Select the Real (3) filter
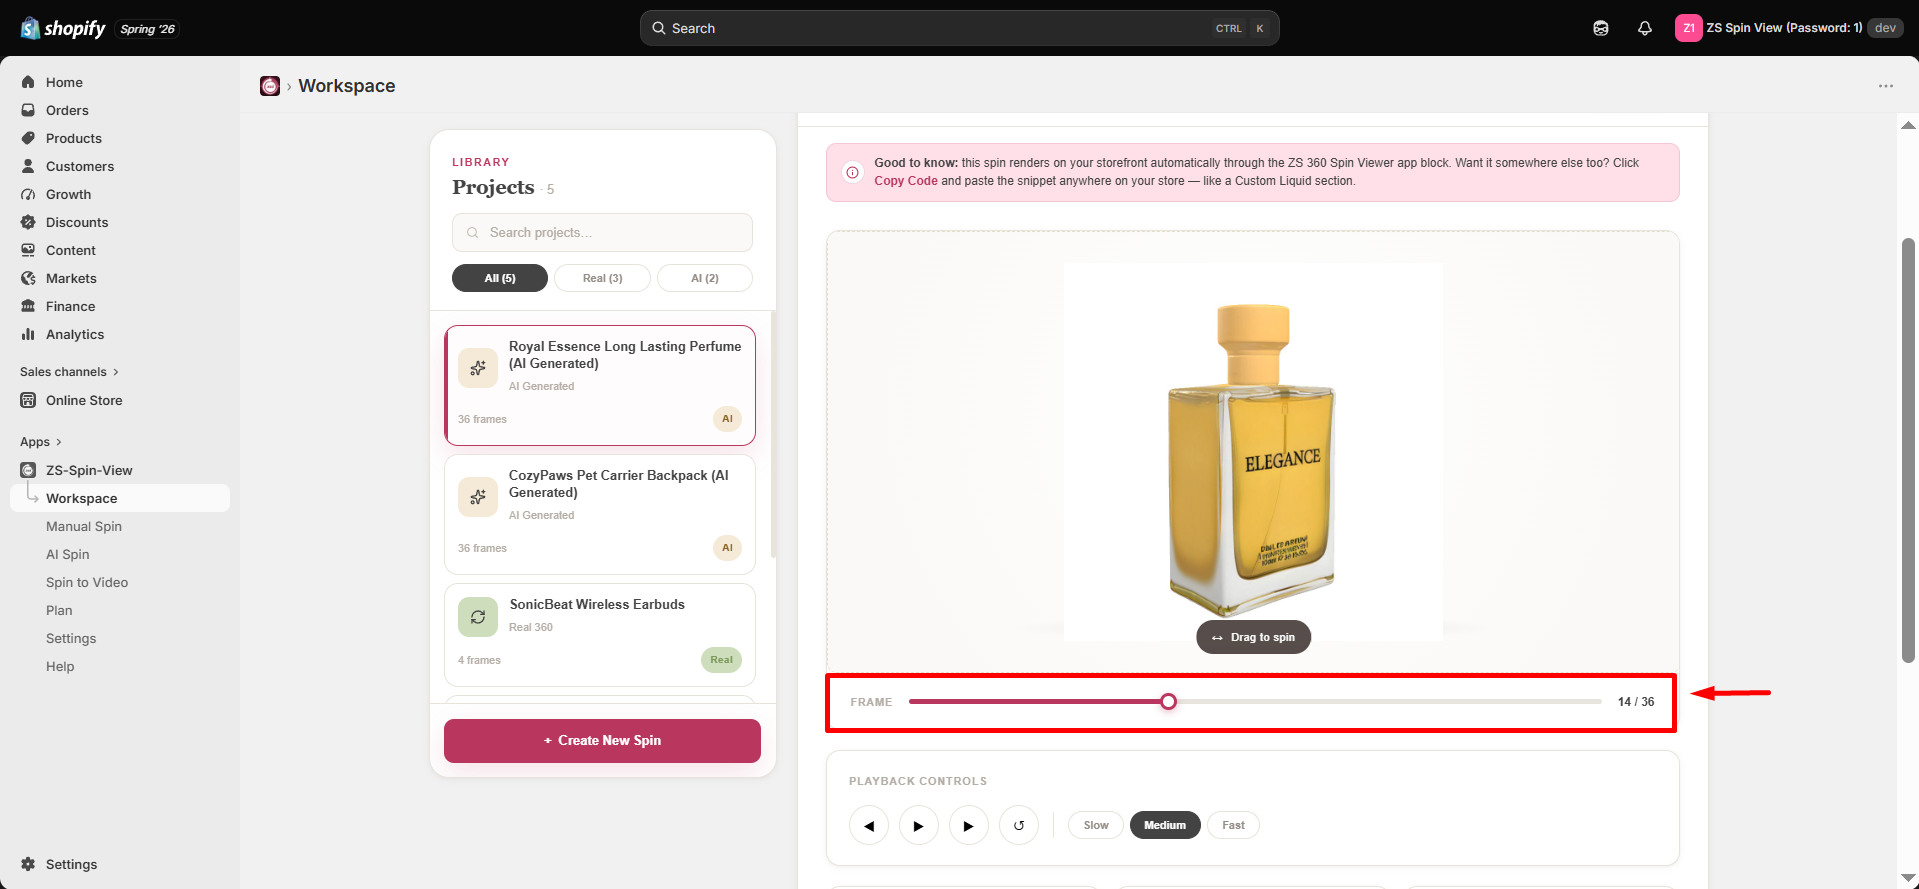 click(x=602, y=278)
